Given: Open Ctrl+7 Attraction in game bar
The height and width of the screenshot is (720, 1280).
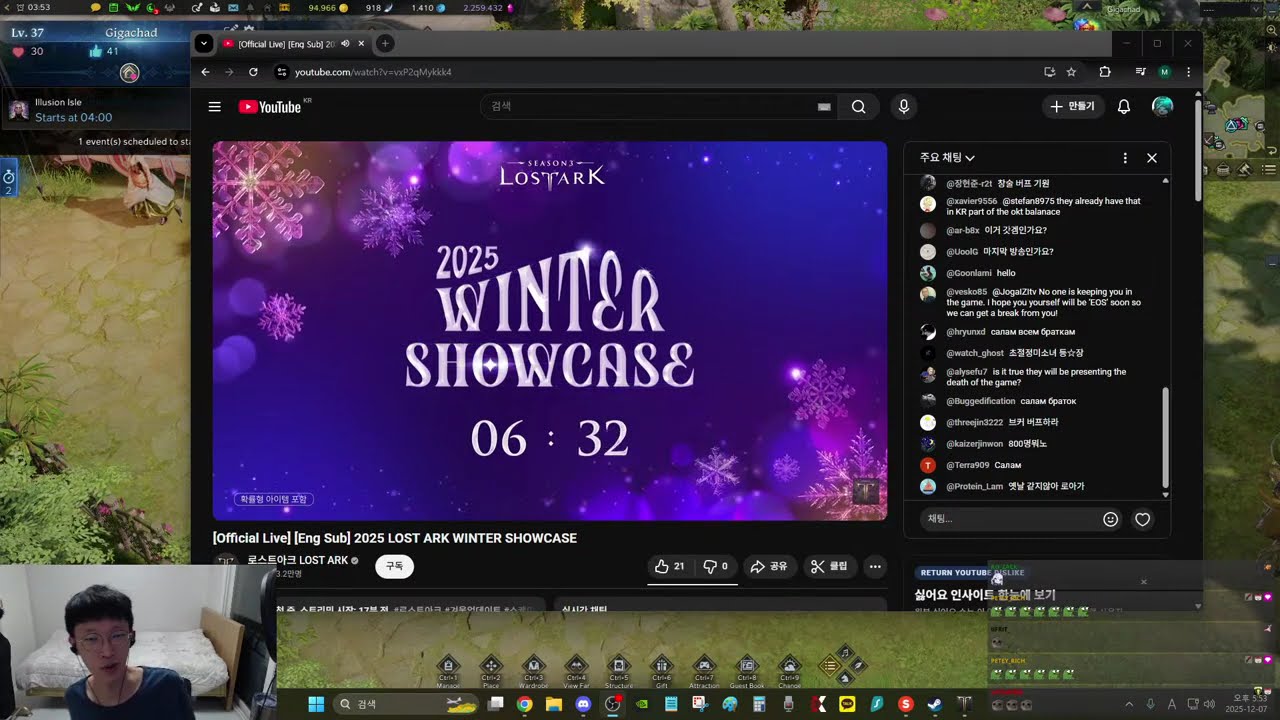Looking at the screenshot, I should point(704,665).
